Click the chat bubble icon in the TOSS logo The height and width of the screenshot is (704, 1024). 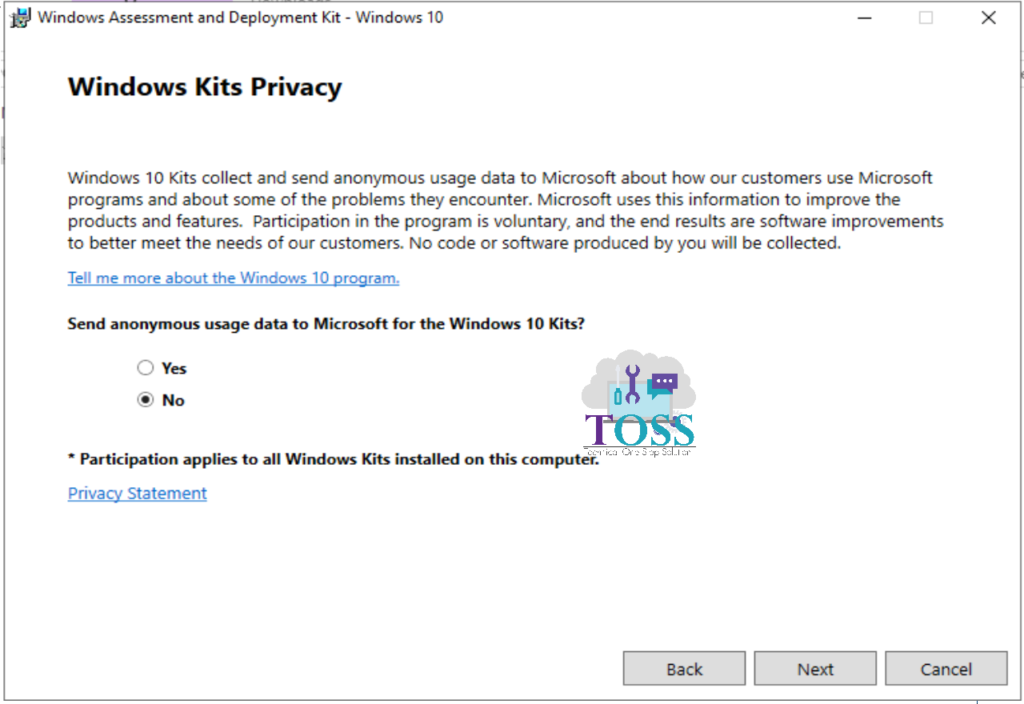663,381
